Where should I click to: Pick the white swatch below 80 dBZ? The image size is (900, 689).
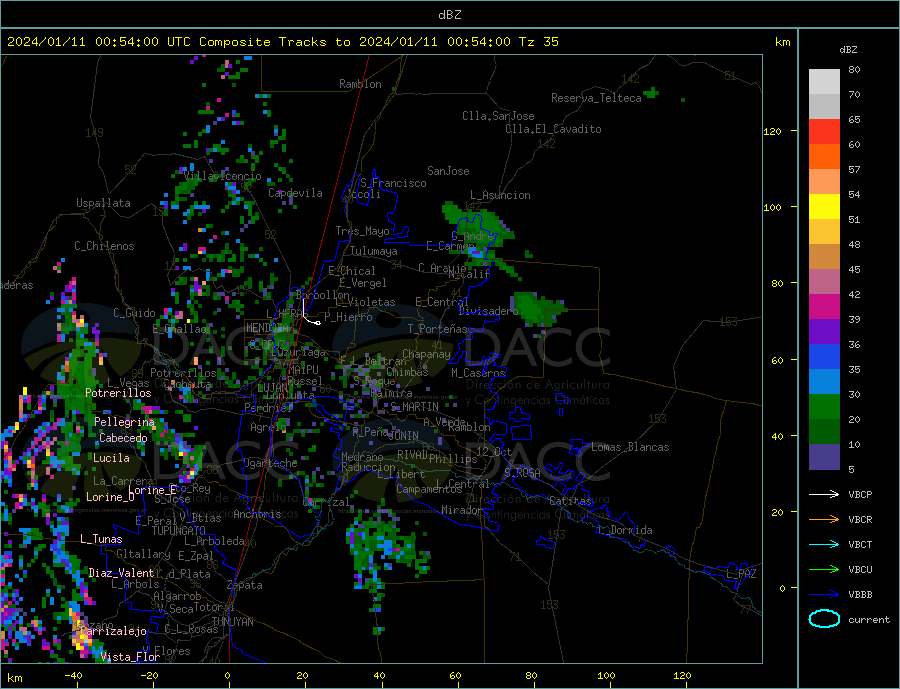[824, 82]
